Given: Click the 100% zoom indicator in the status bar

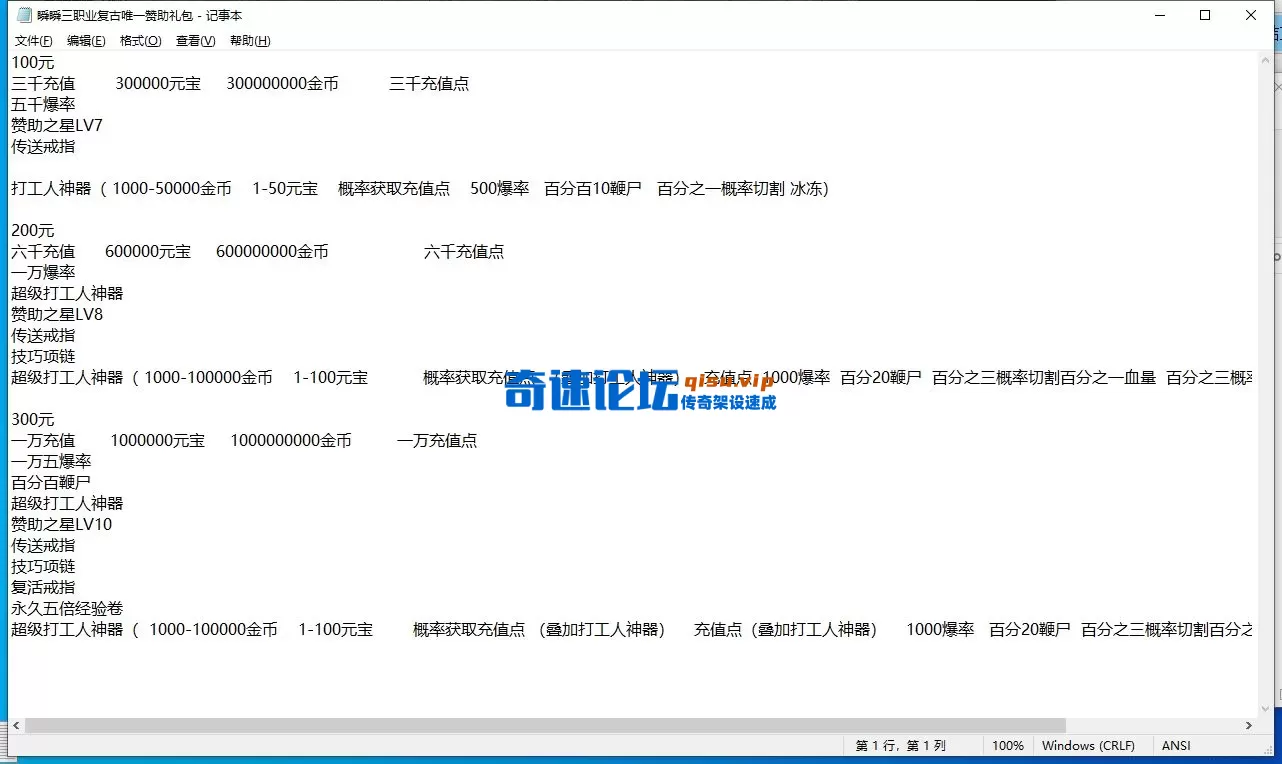Looking at the screenshot, I should pyautogui.click(x=1008, y=745).
